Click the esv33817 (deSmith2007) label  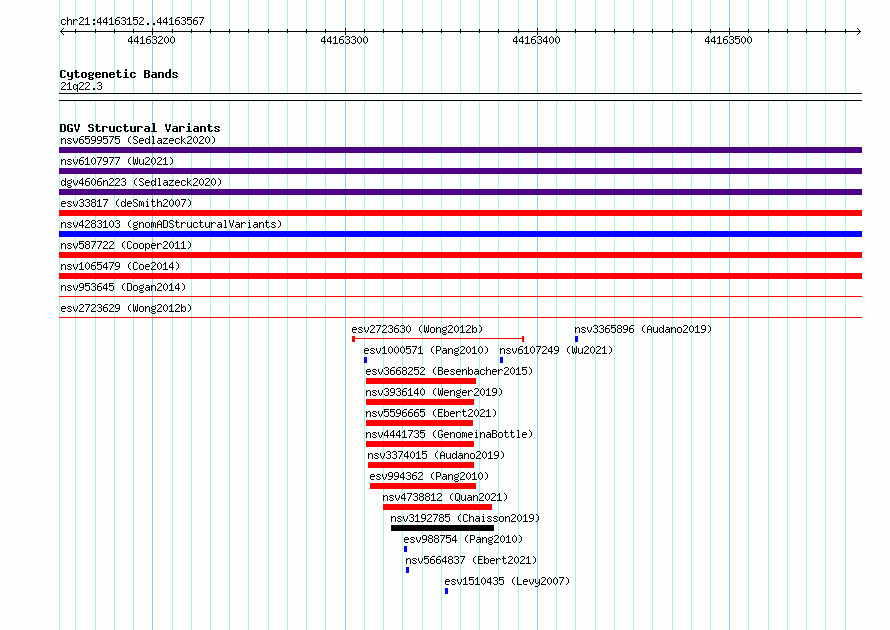126,203
